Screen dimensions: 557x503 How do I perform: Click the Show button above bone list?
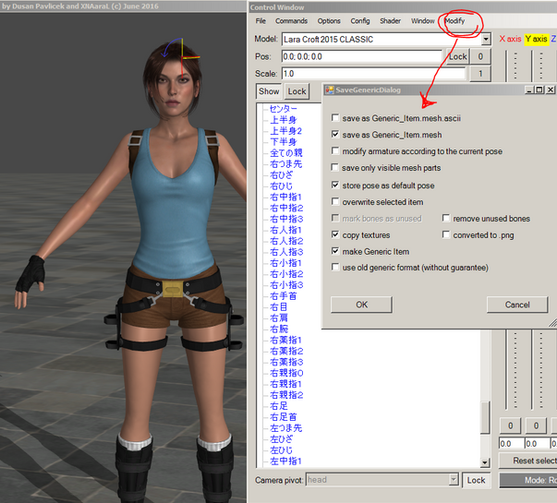coord(269,91)
